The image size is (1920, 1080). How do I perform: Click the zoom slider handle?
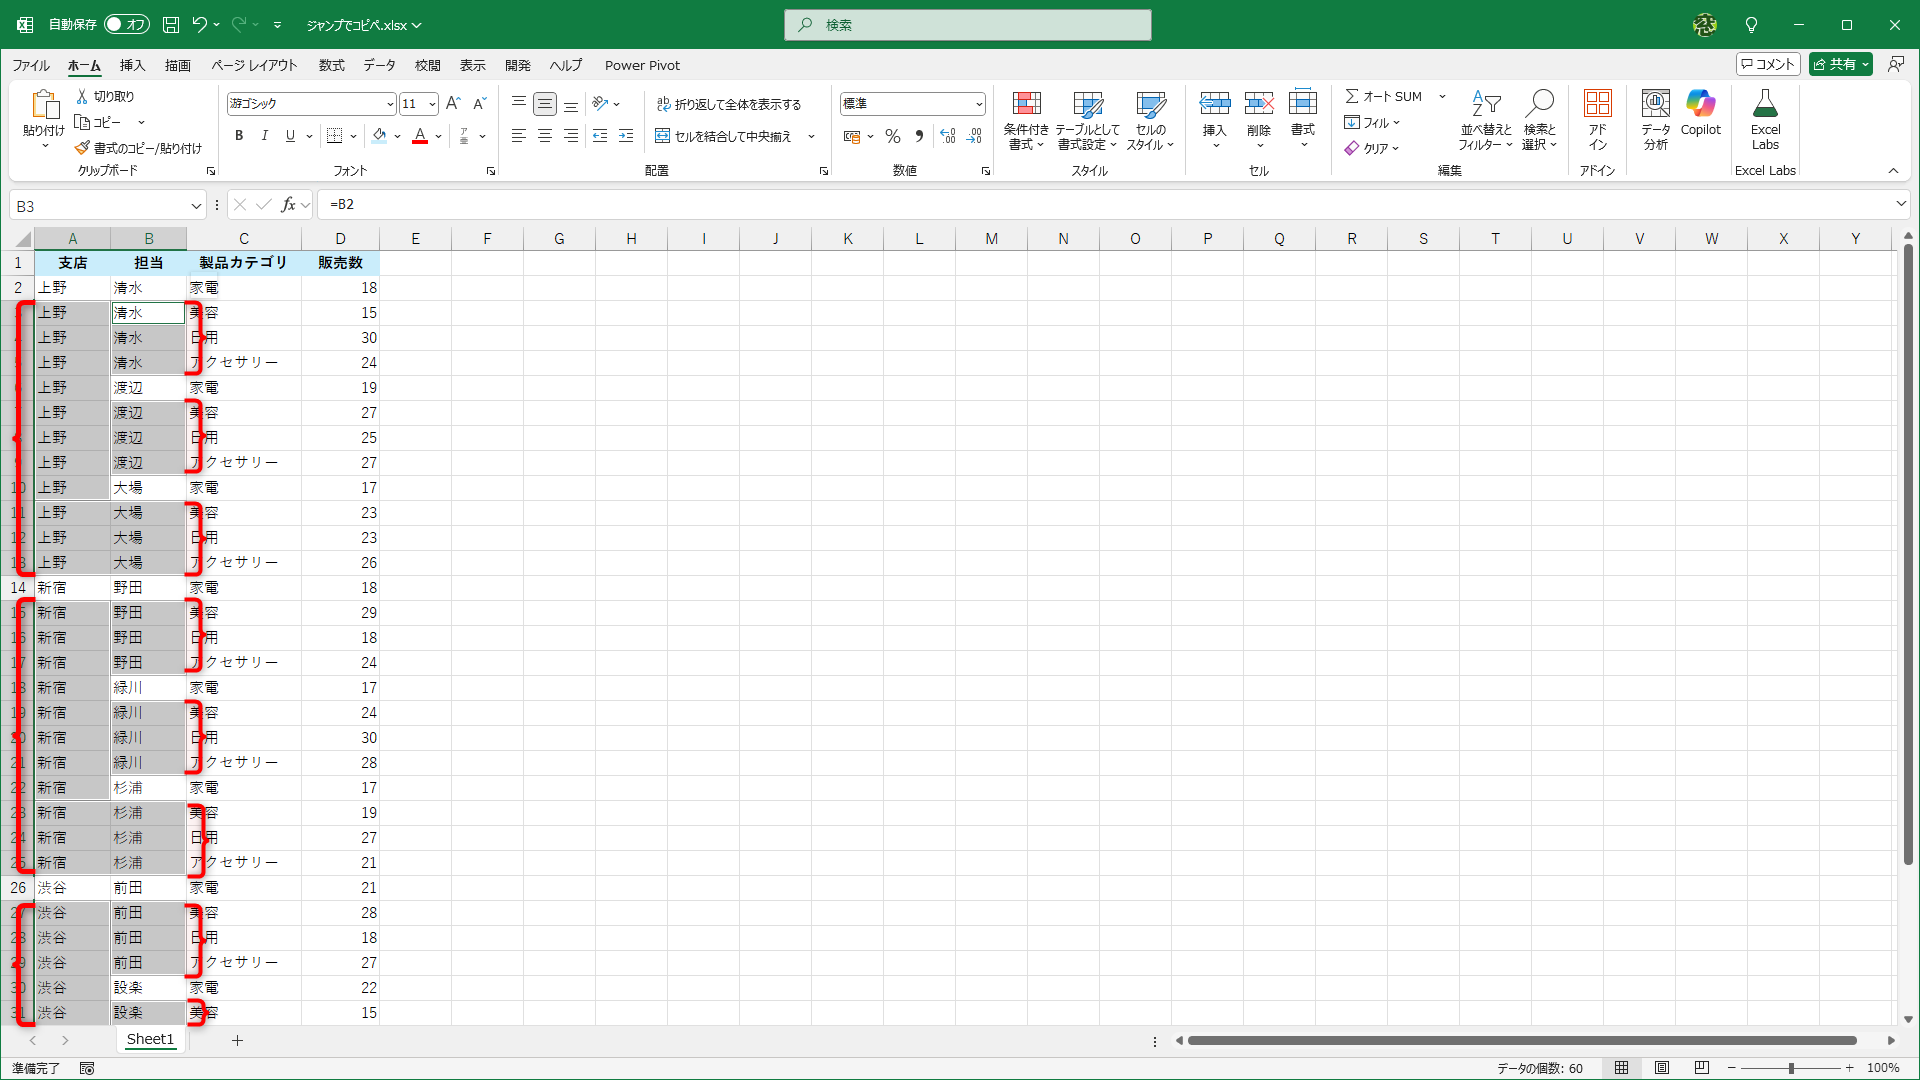1791,1068
